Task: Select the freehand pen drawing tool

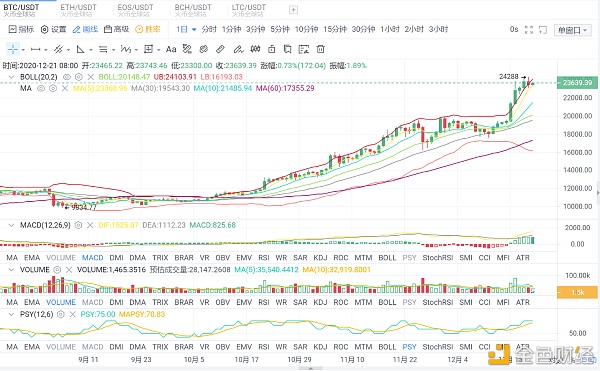Action: 238,49
